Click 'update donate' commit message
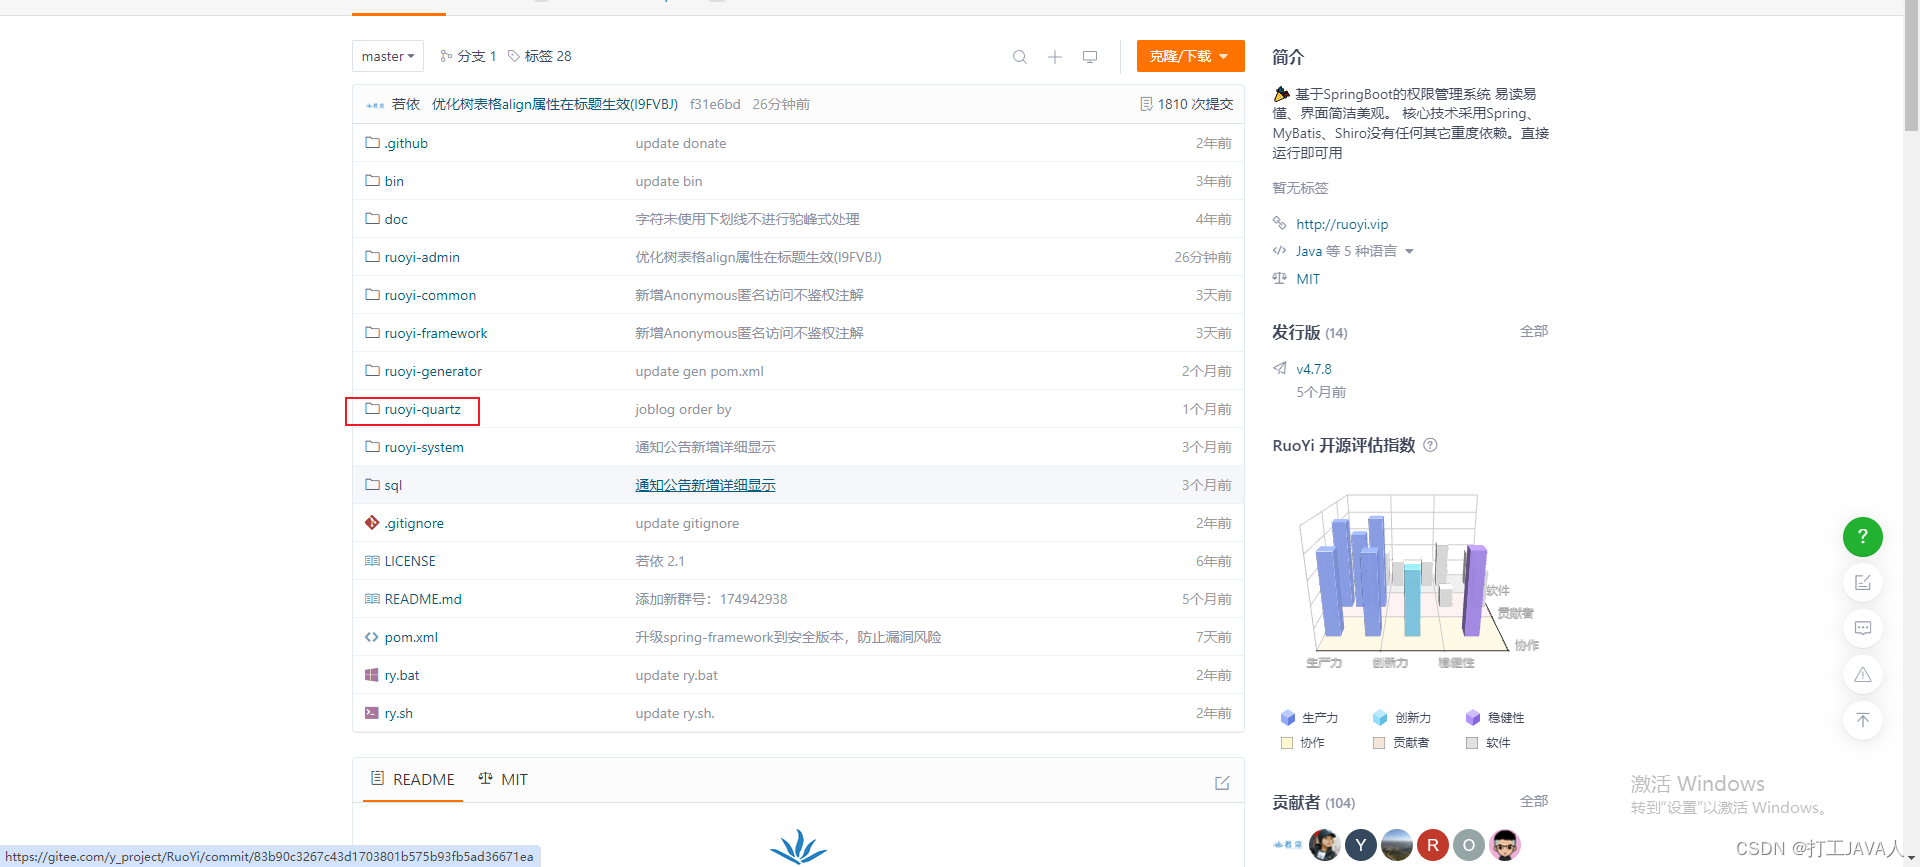Image resolution: width=1920 pixels, height=867 pixels. 681,143
